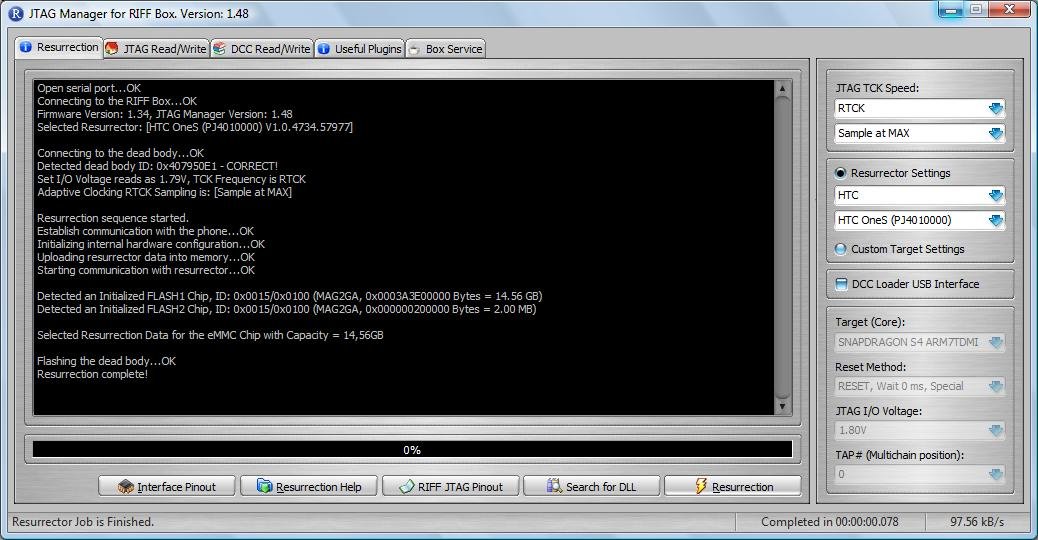Image resolution: width=1038 pixels, height=540 pixels.
Task: Open the JTAG Read/Write tab
Action: pos(156,49)
